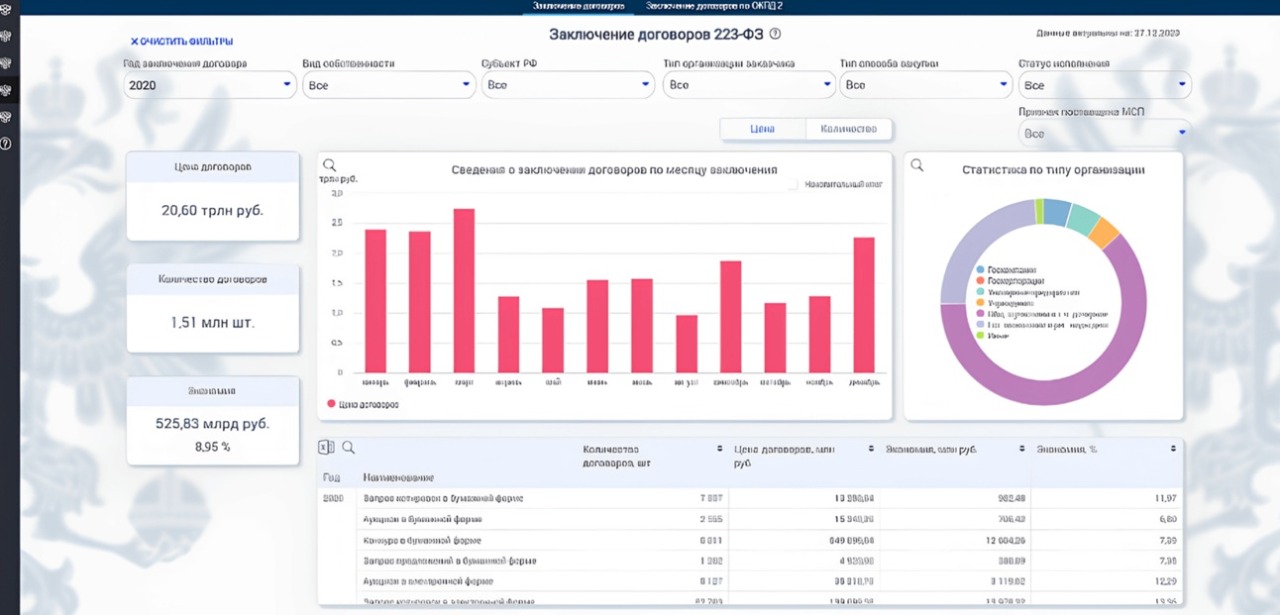Expand the Субъект РФ dropdown

click(568, 86)
